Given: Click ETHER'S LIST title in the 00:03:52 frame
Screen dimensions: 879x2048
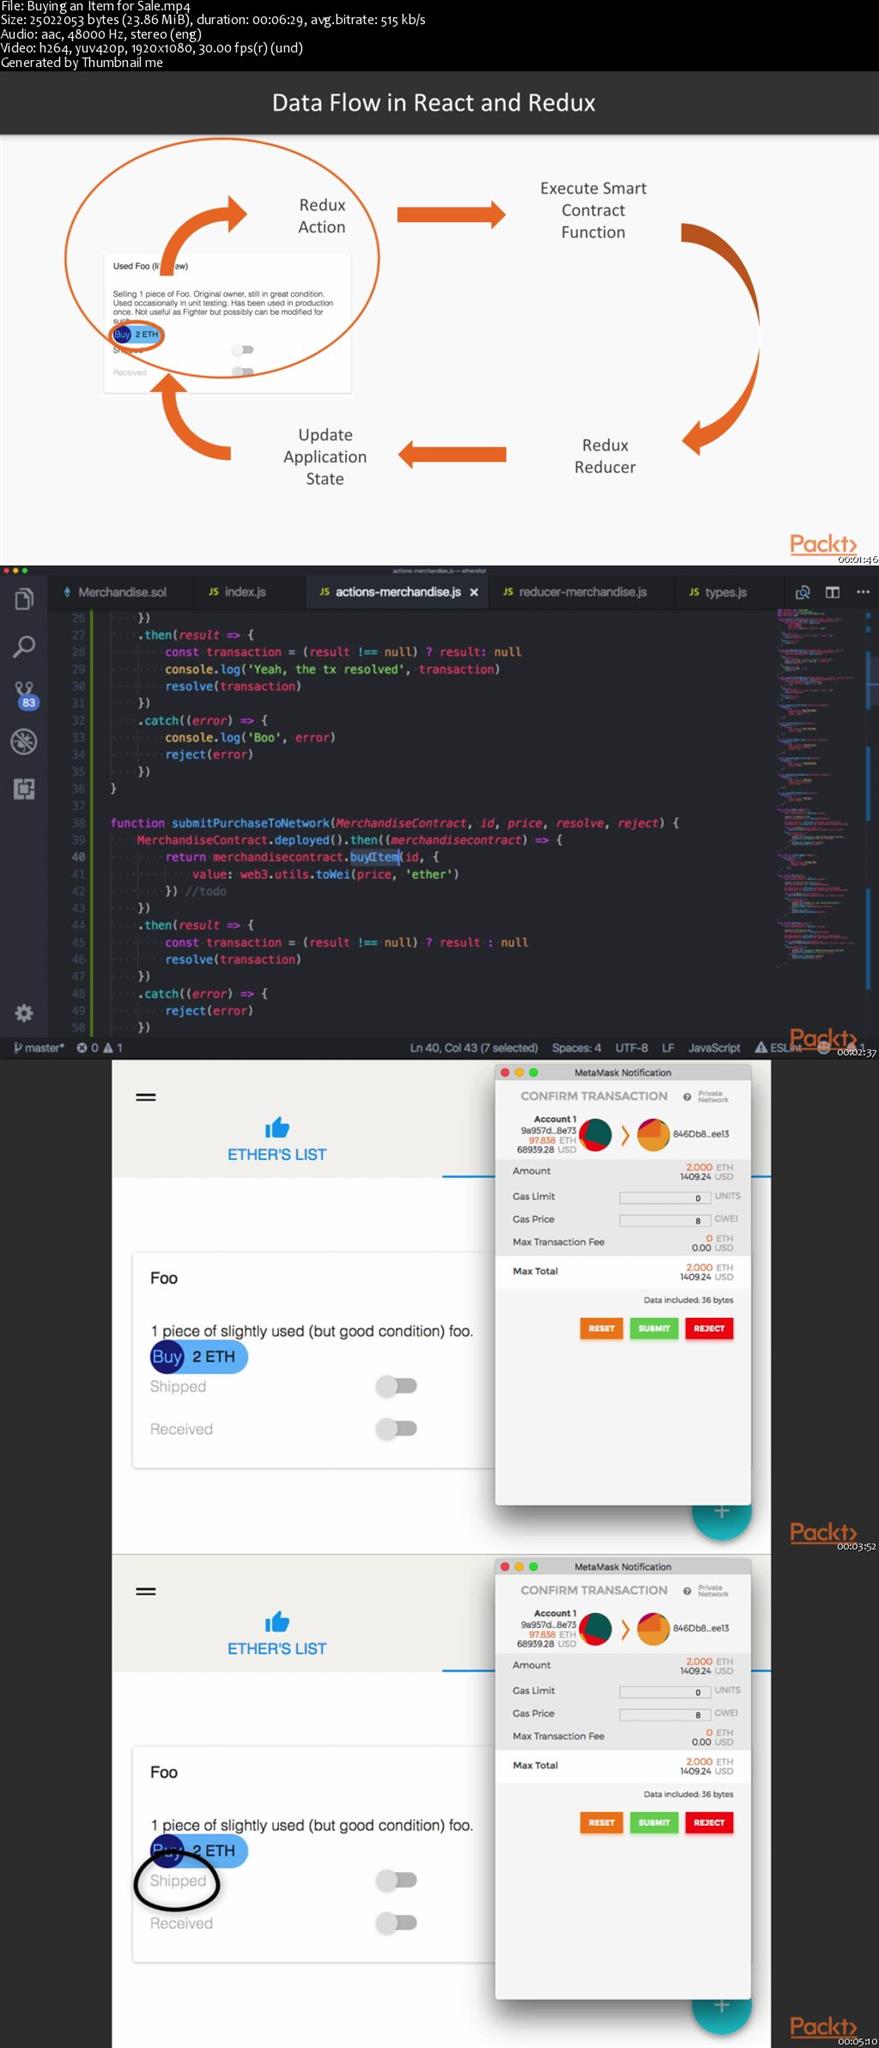Looking at the screenshot, I should point(277,1154).
